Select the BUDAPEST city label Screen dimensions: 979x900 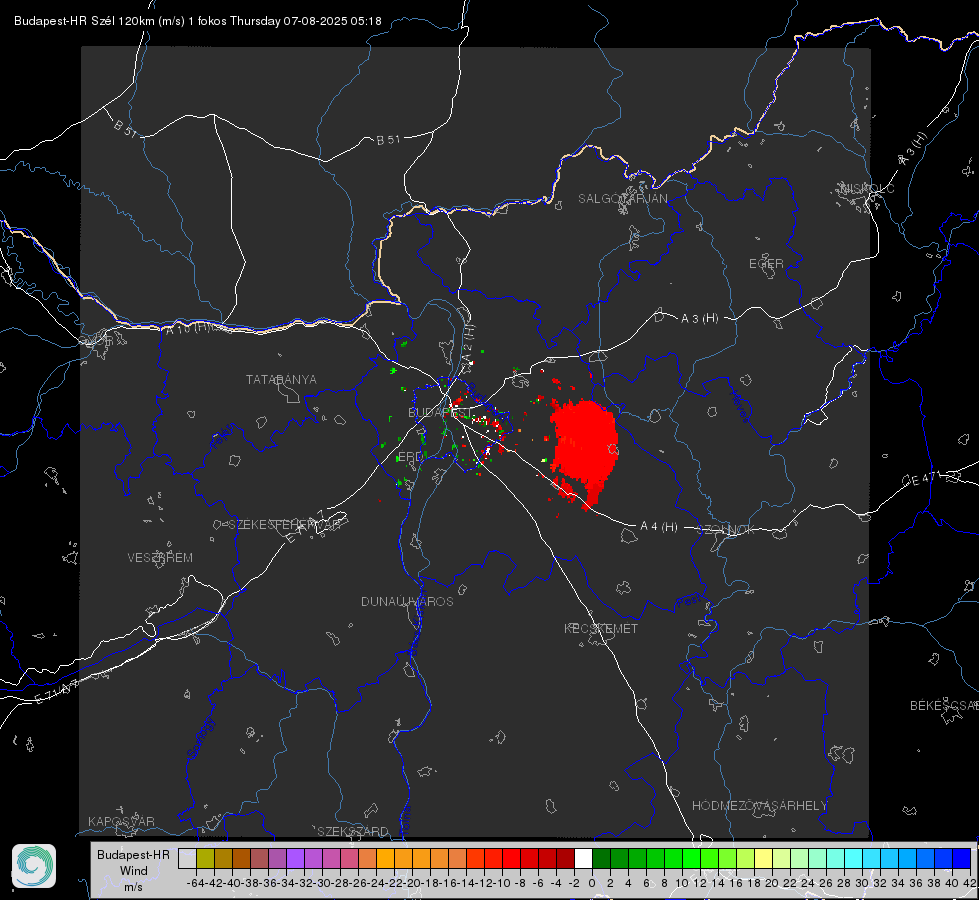440,412
